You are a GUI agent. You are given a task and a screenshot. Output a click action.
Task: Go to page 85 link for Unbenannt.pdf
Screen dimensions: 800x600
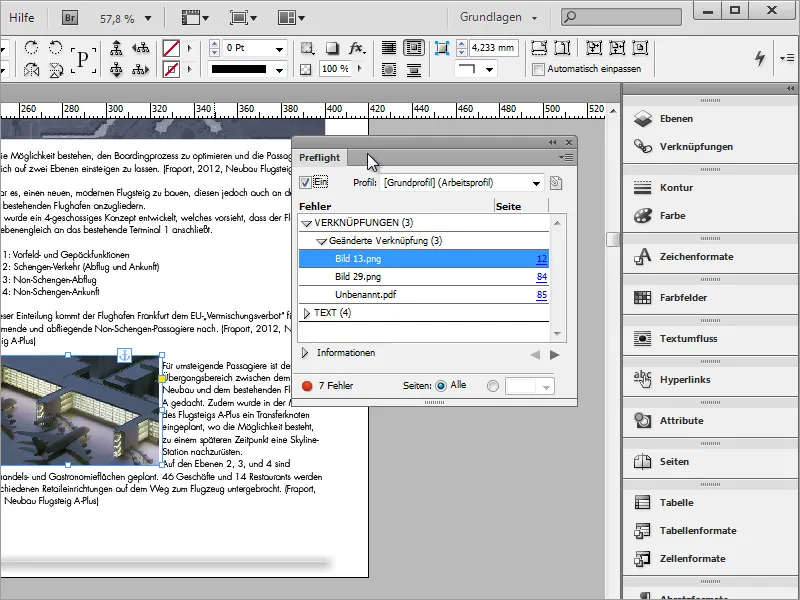point(542,295)
